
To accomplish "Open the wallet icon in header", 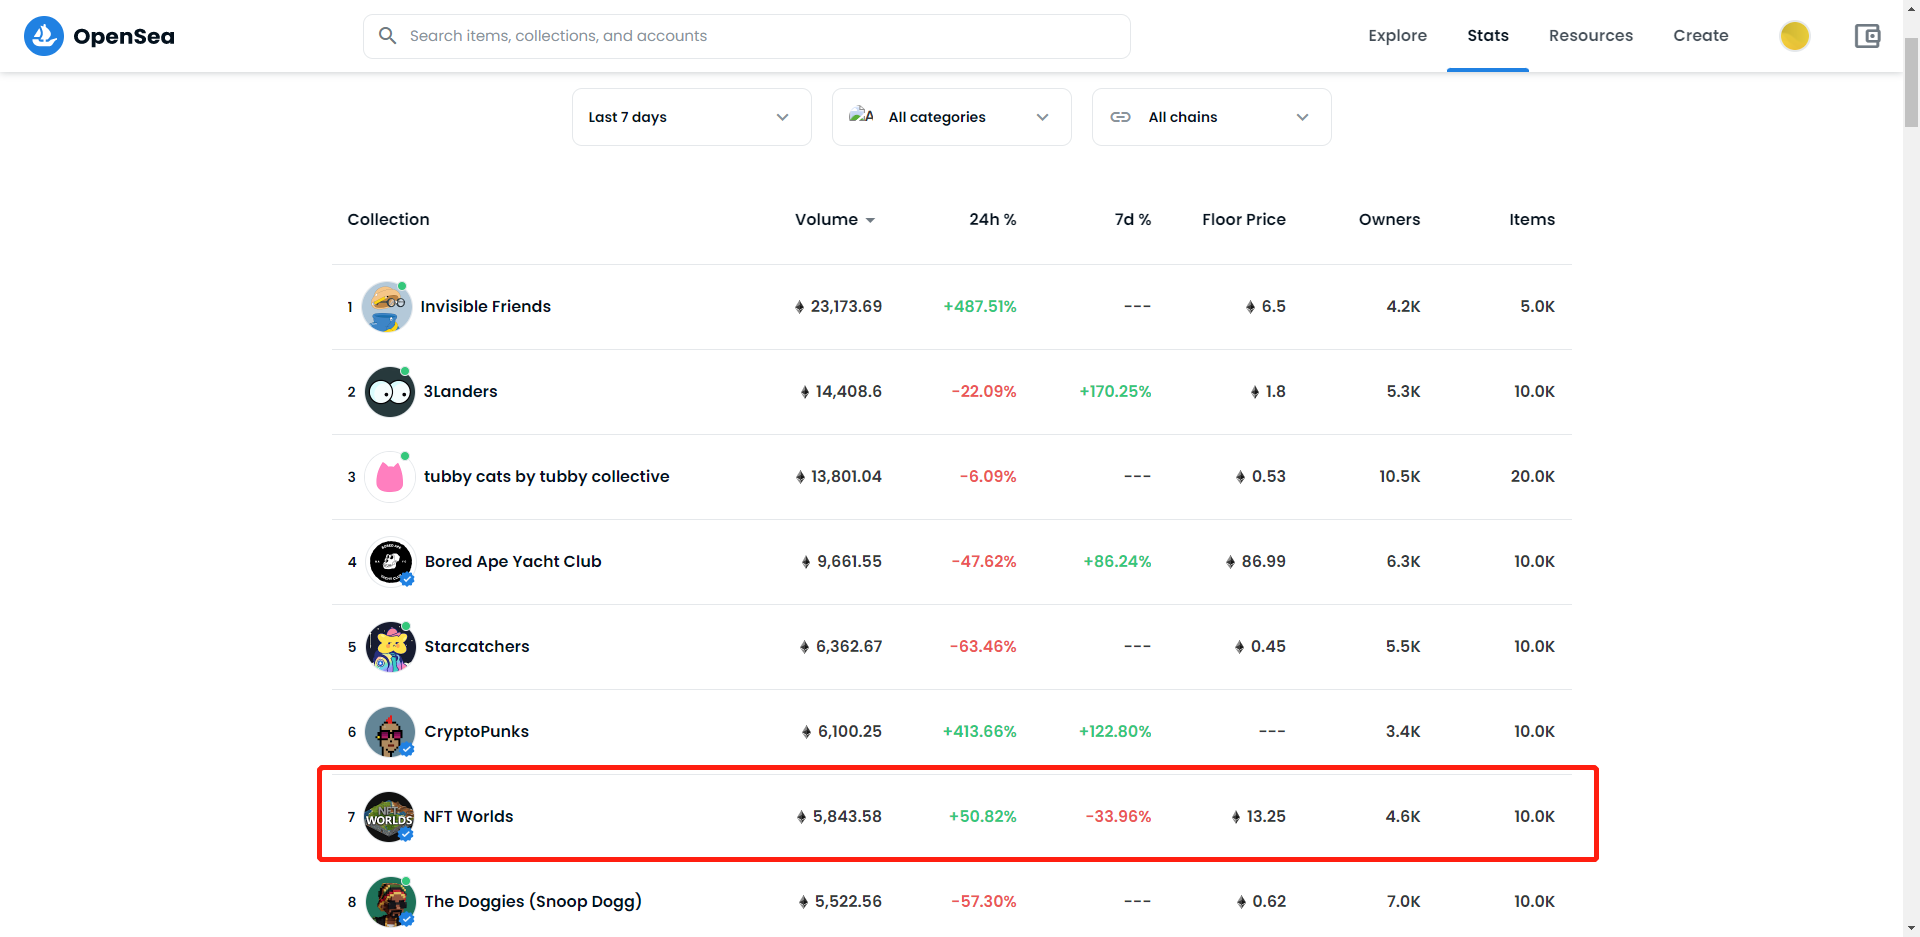I will (1867, 36).
